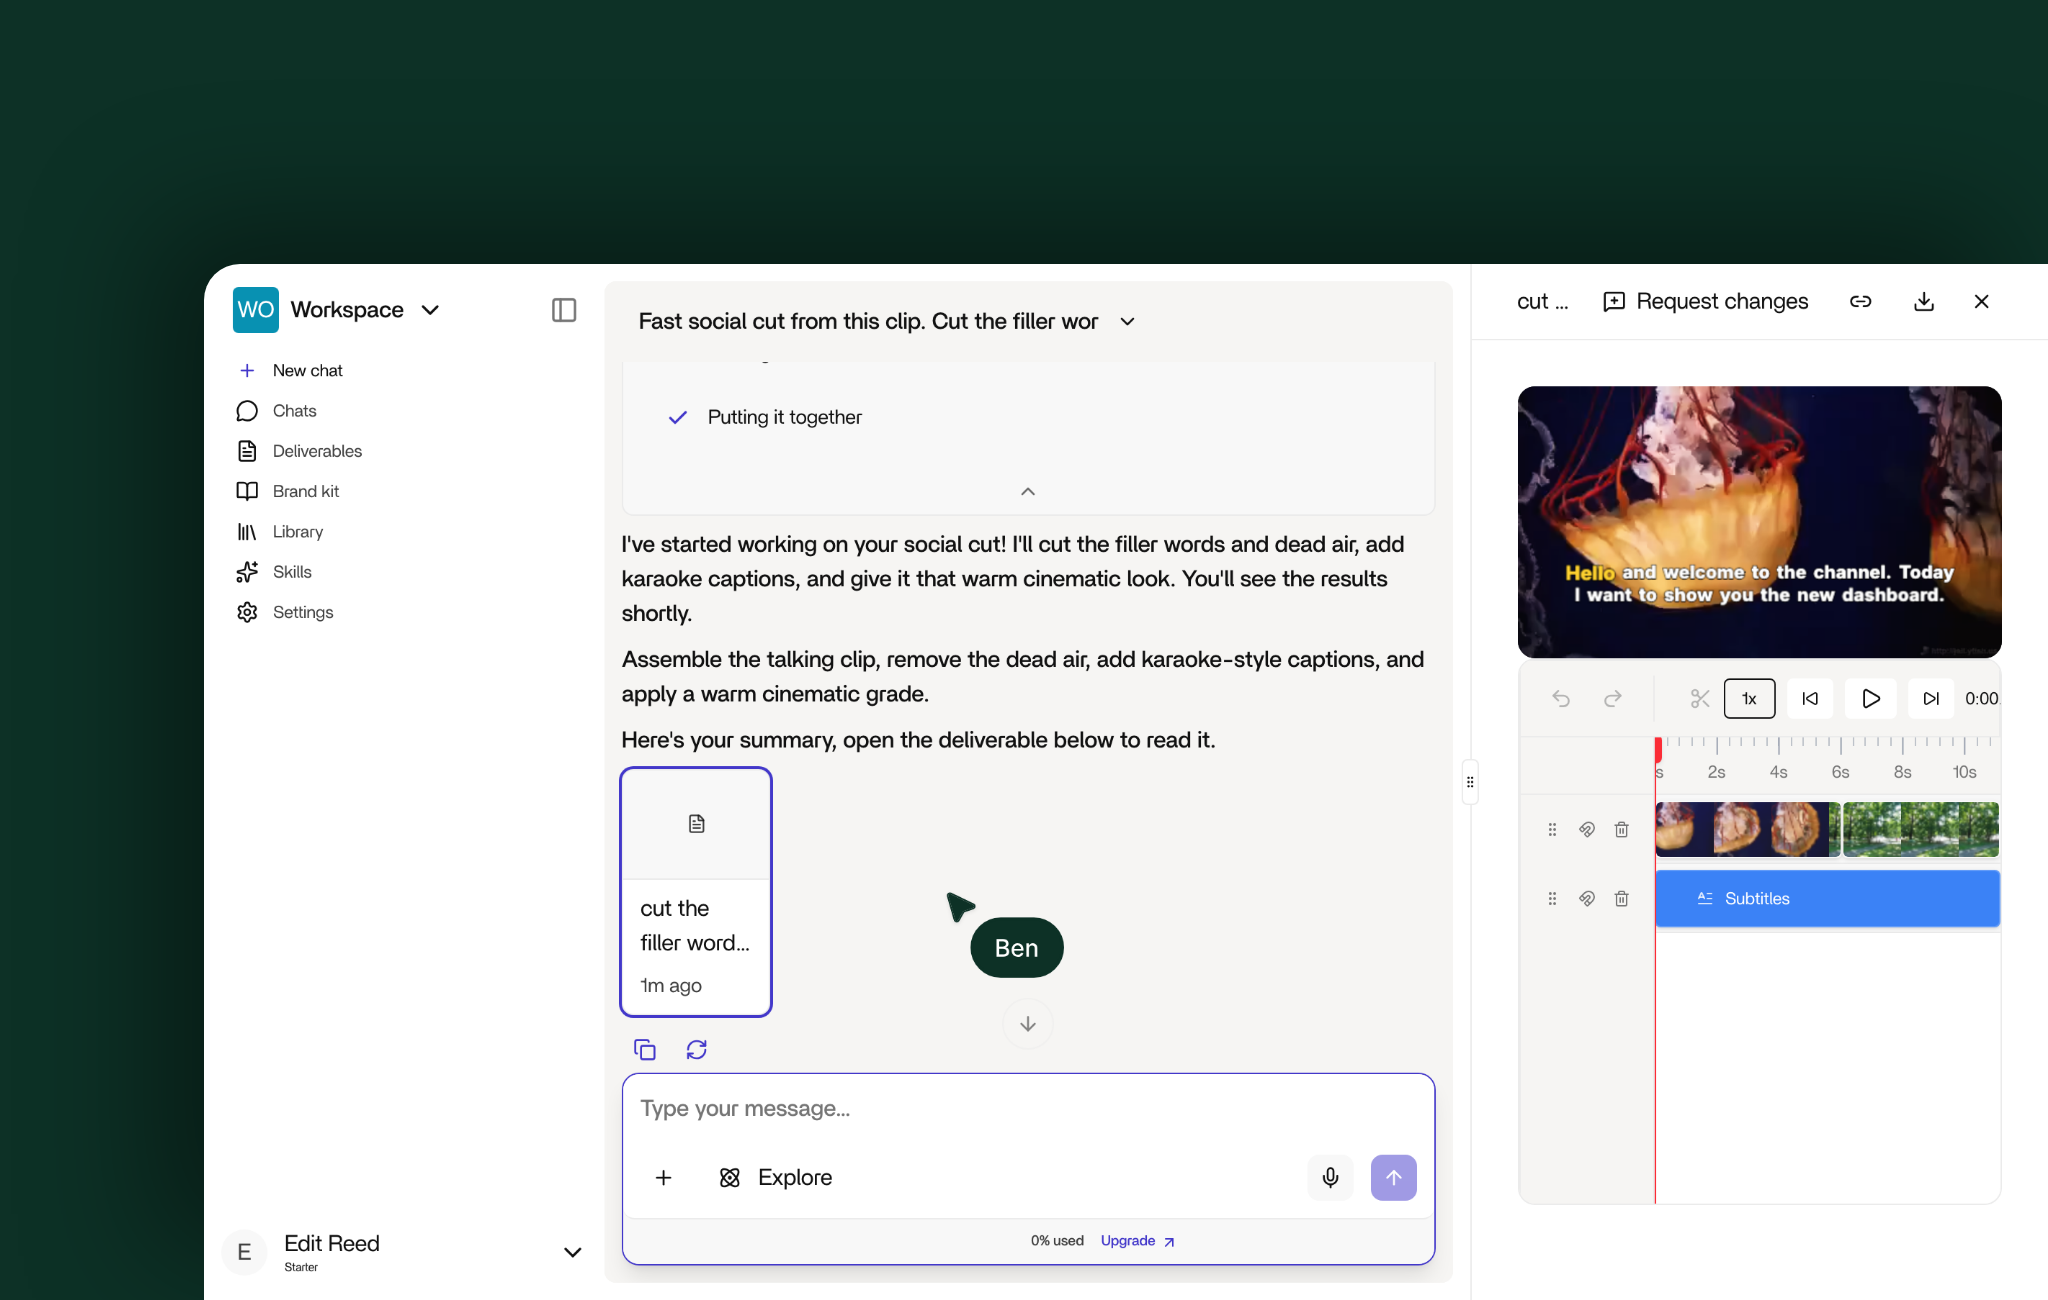Viewport: 2048px width, 1300px height.
Task: Redo the timeline edit
Action: 1613,698
